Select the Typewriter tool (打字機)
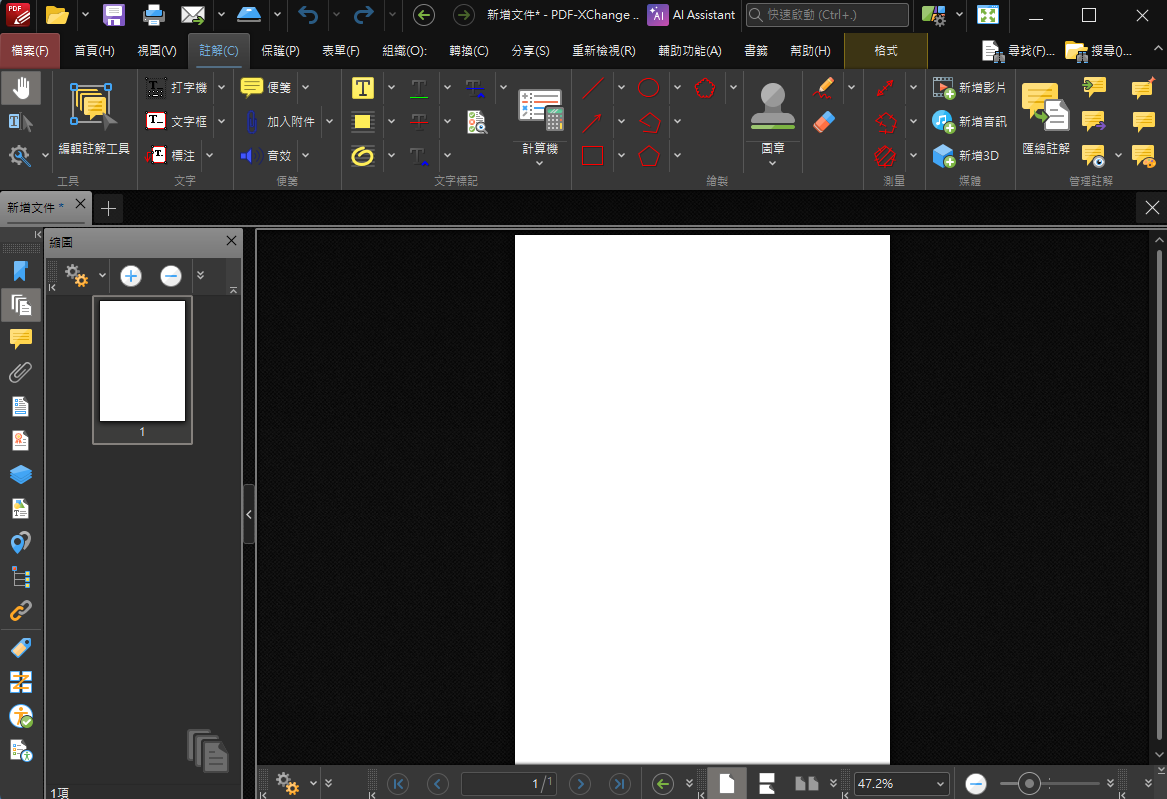Viewport: 1167px width, 799px height. coord(177,88)
